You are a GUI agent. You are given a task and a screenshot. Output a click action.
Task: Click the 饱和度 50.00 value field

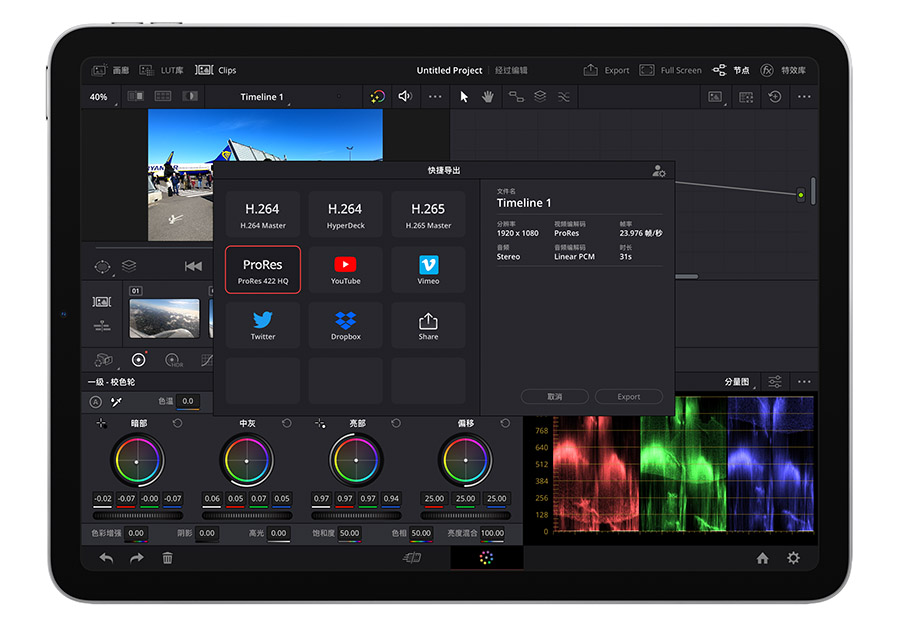click(x=349, y=533)
